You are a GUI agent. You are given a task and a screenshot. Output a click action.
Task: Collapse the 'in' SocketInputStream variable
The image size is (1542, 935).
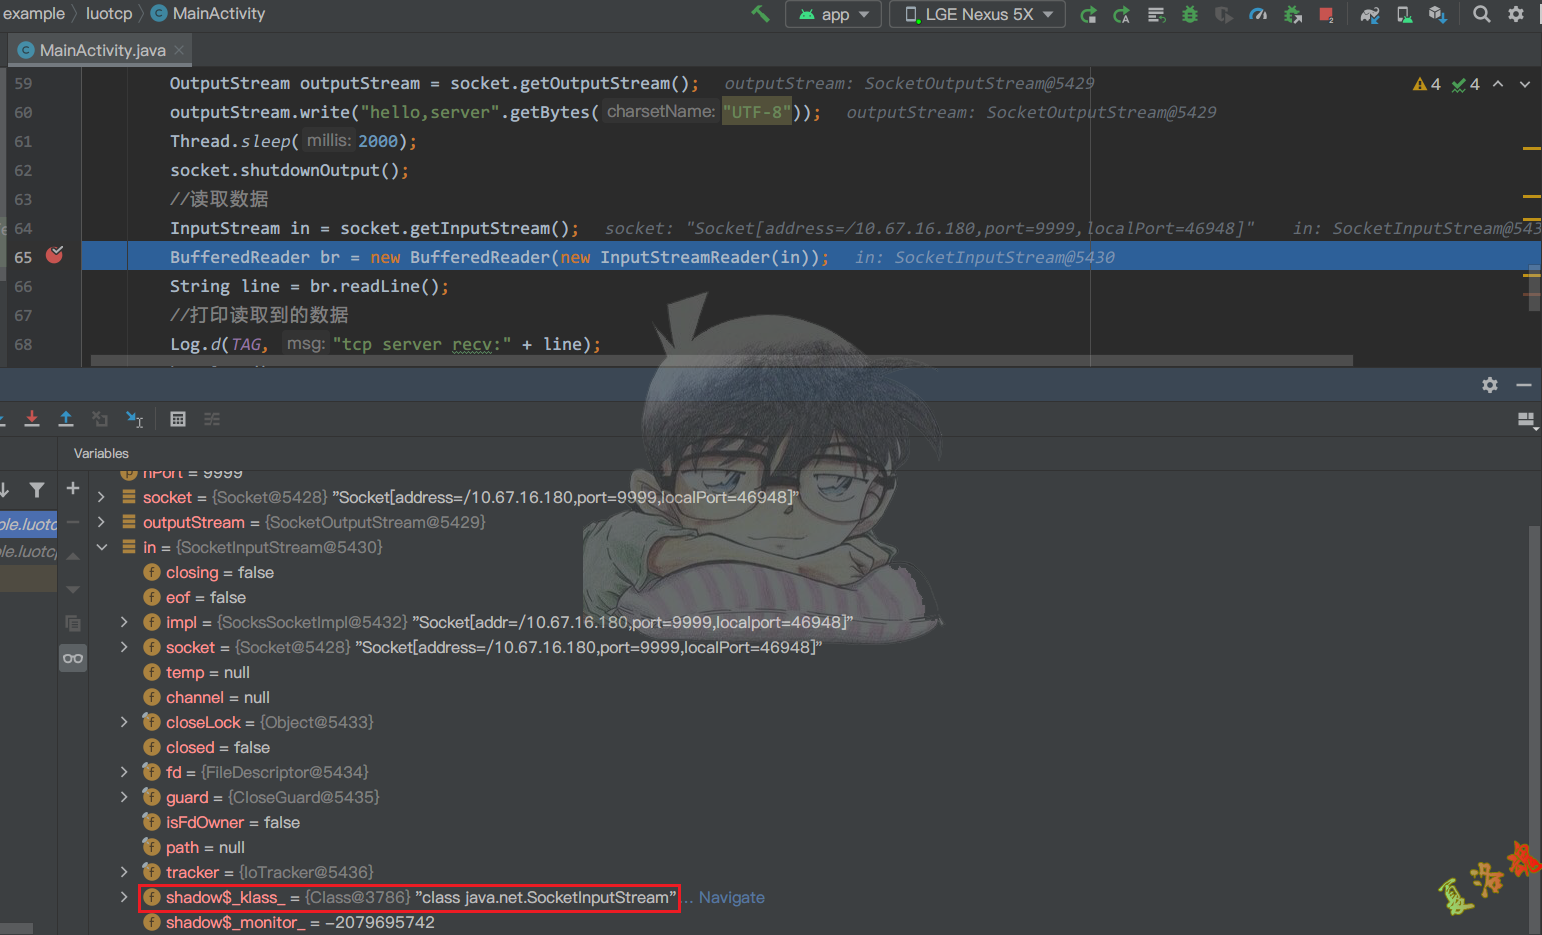(x=101, y=547)
